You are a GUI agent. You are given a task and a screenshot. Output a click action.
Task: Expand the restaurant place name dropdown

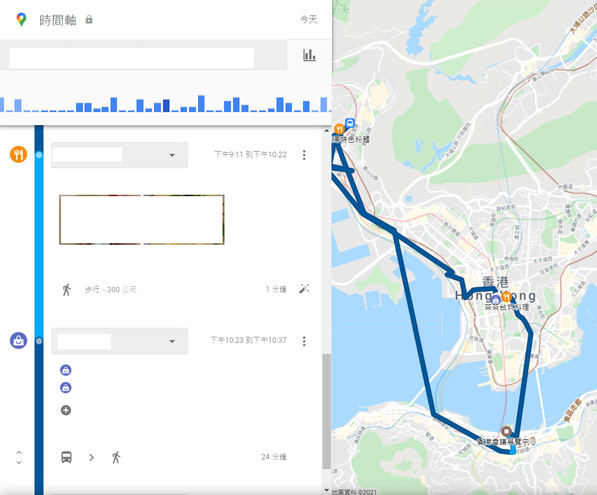pyautogui.click(x=172, y=155)
